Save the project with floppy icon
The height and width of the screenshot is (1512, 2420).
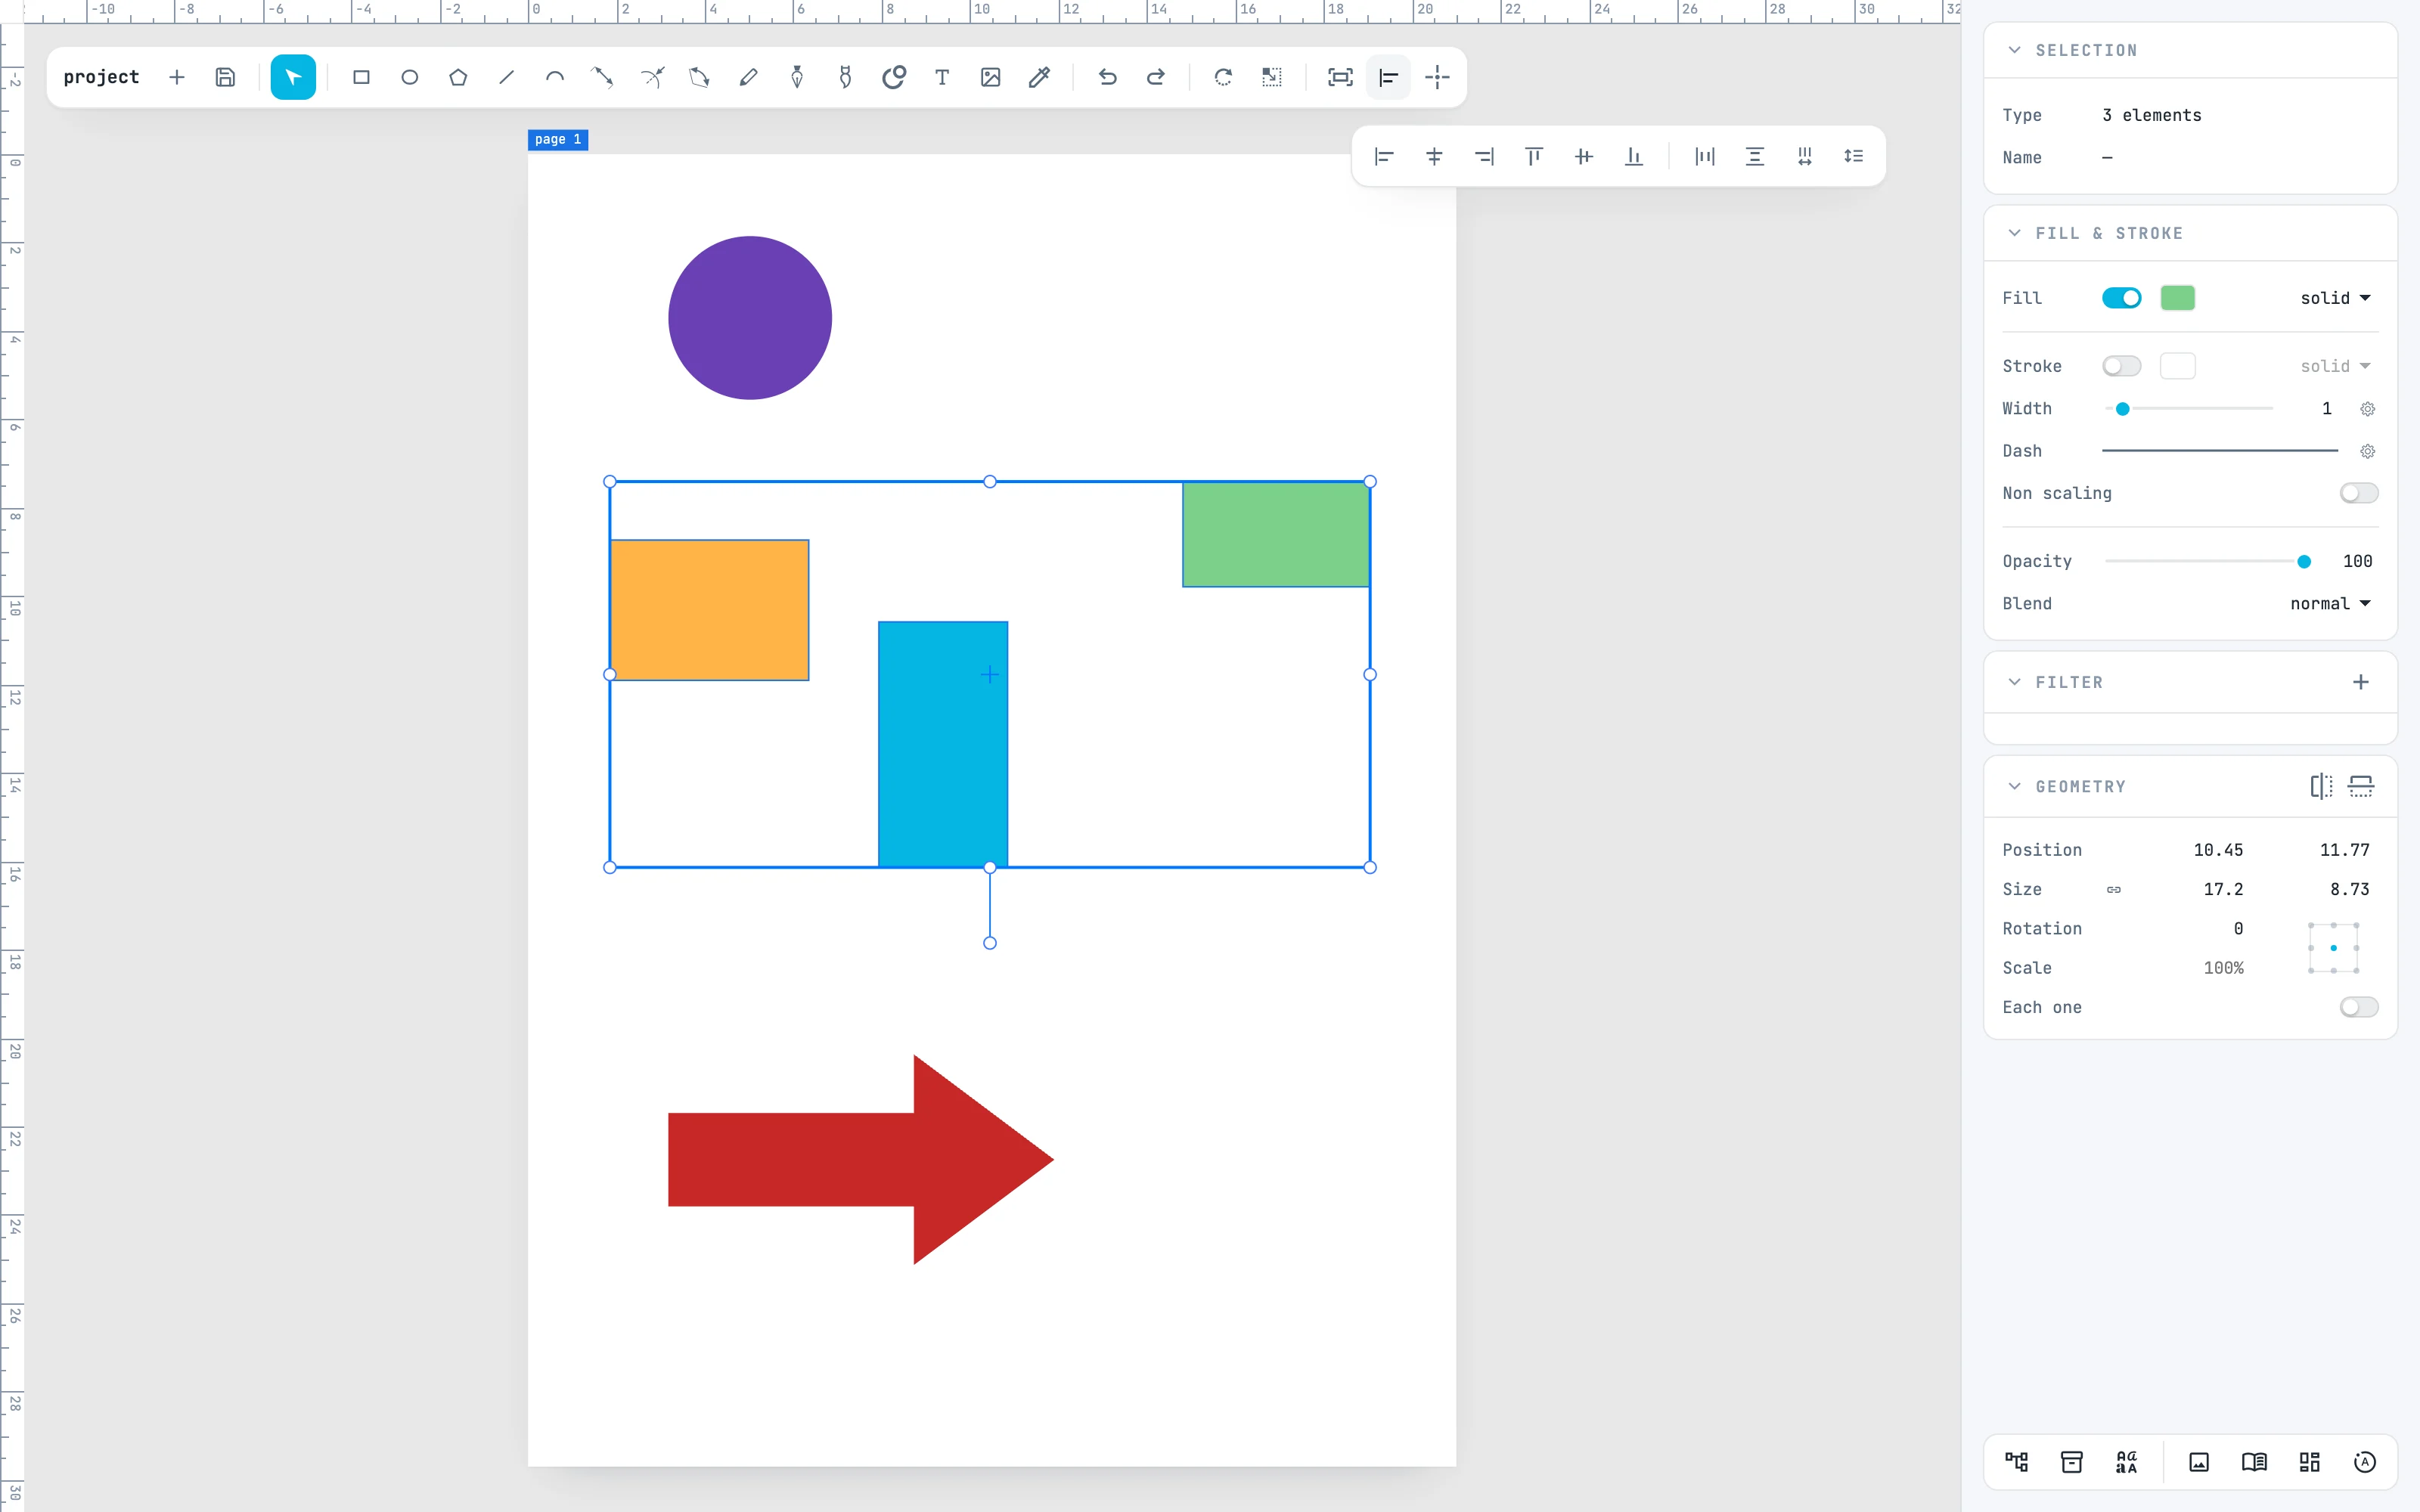point(225,77)
